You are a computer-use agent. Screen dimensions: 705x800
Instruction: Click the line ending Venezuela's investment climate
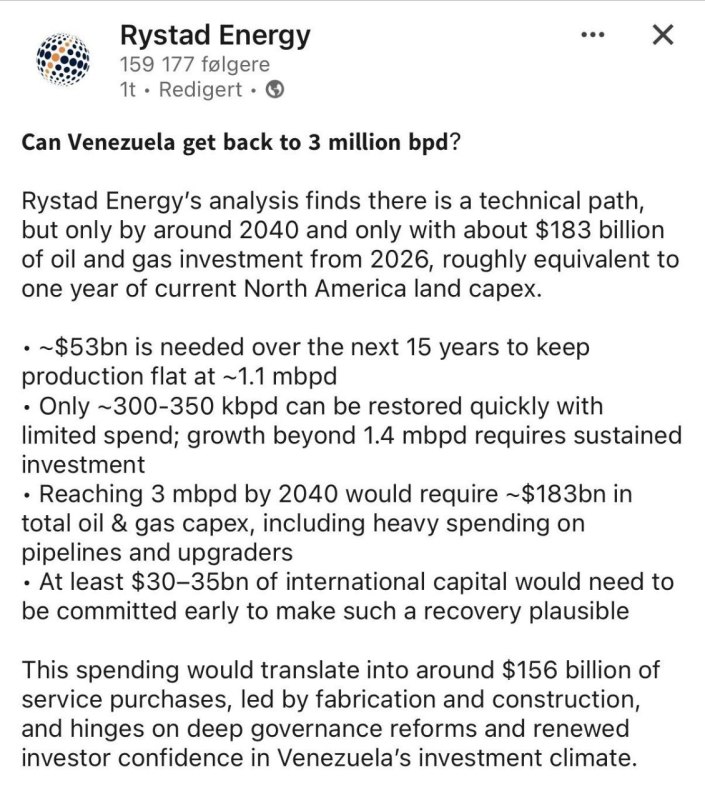(328, 758)
